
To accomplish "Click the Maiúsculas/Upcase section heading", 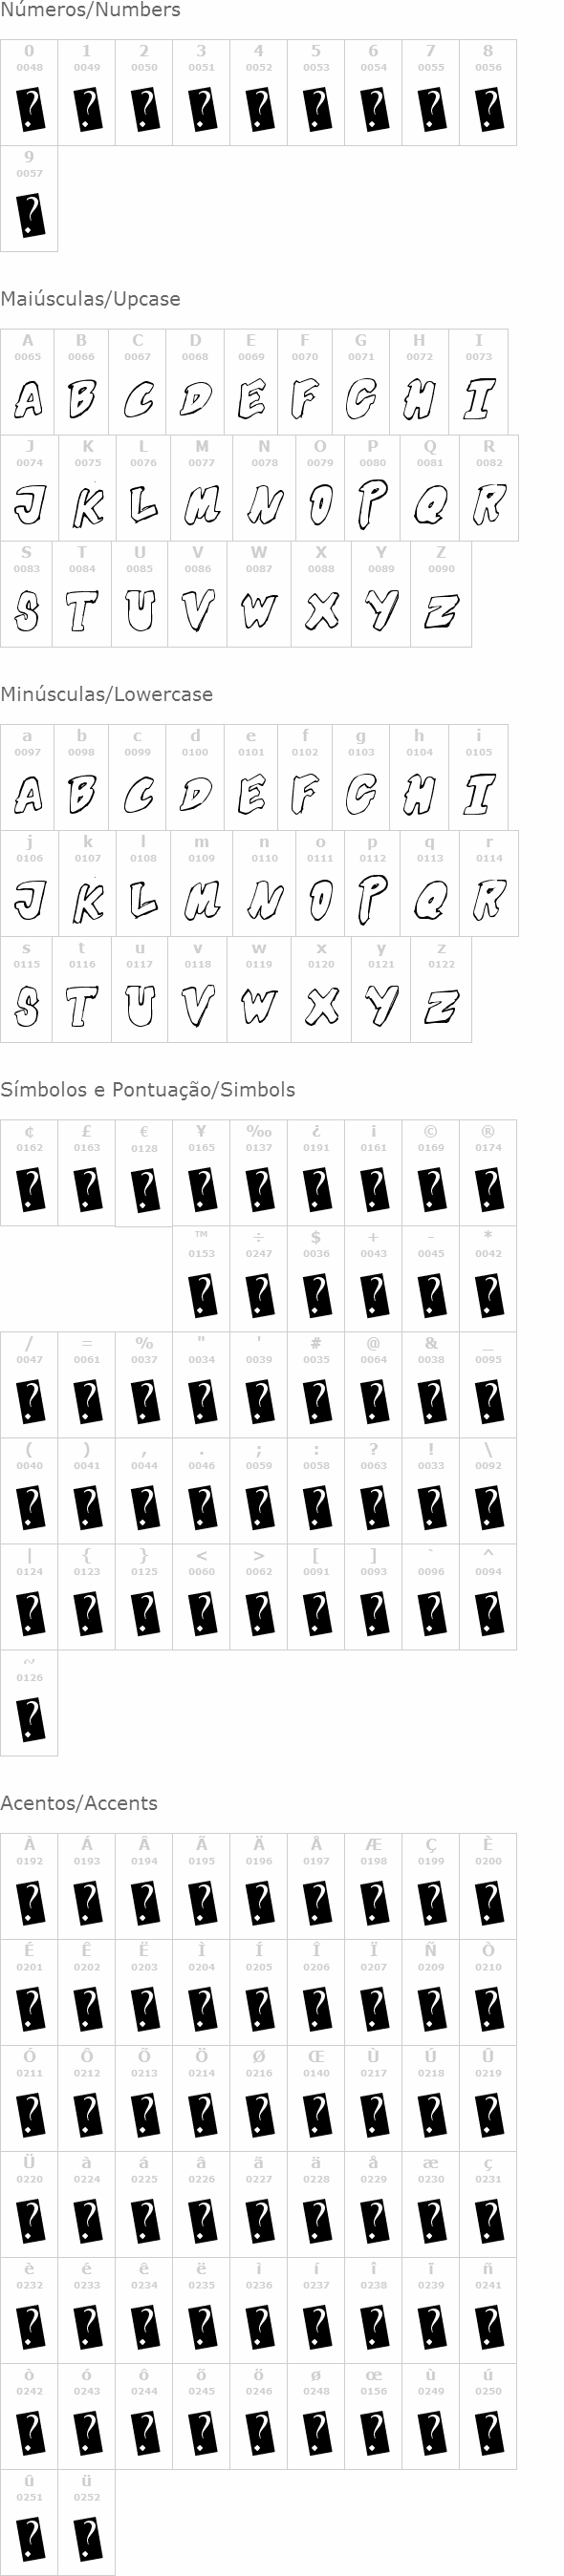I will coord(90,299).
